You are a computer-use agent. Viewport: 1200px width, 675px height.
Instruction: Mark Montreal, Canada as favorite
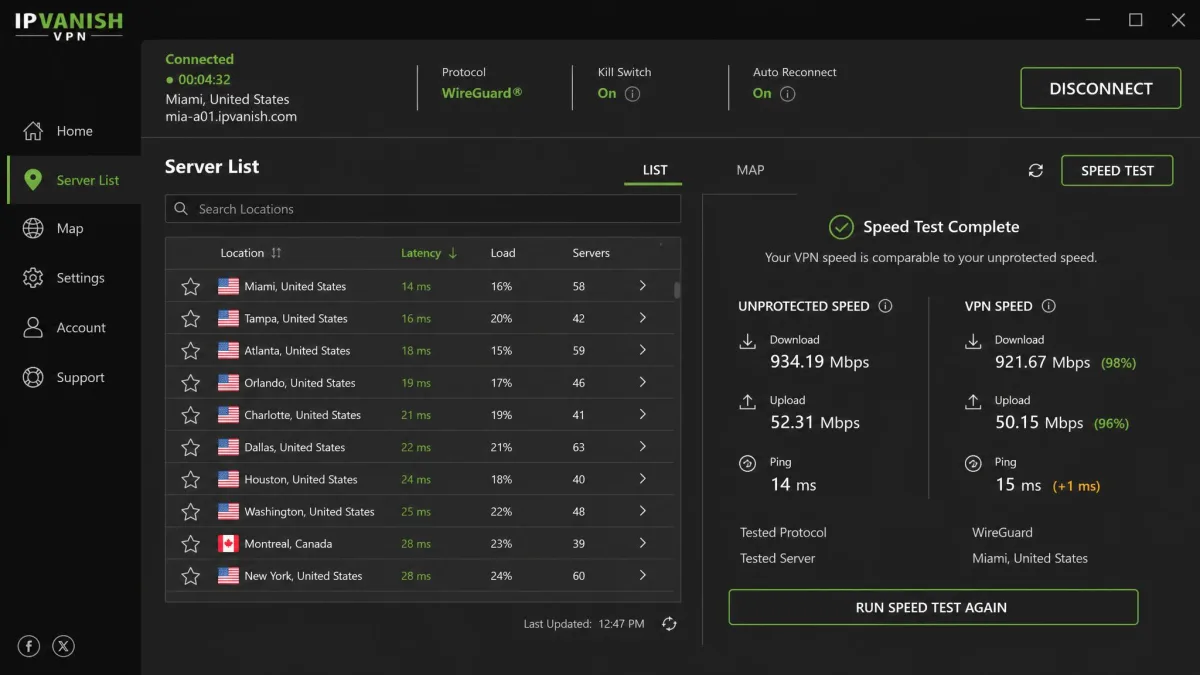(190, 544)
